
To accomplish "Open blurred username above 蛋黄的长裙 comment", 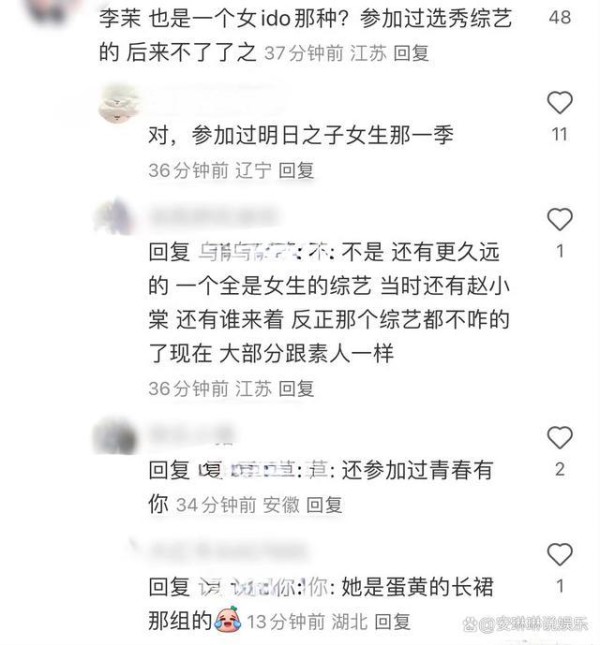I will pos(228,551).
